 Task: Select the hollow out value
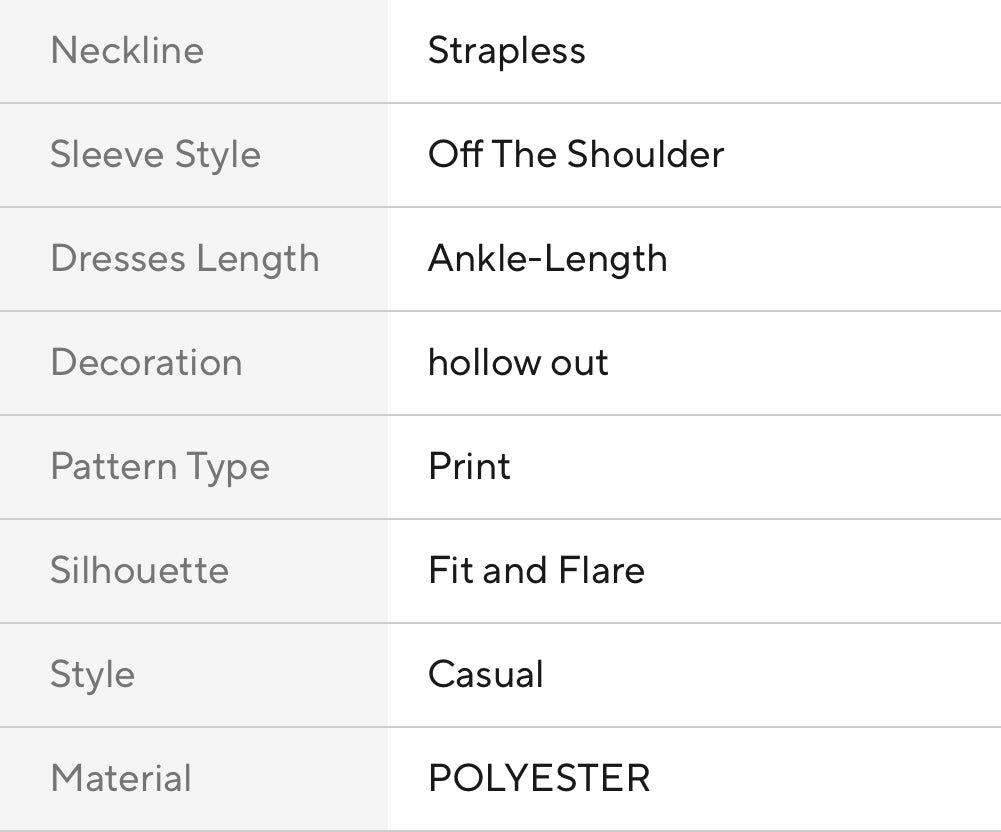[x=518, y=362]
